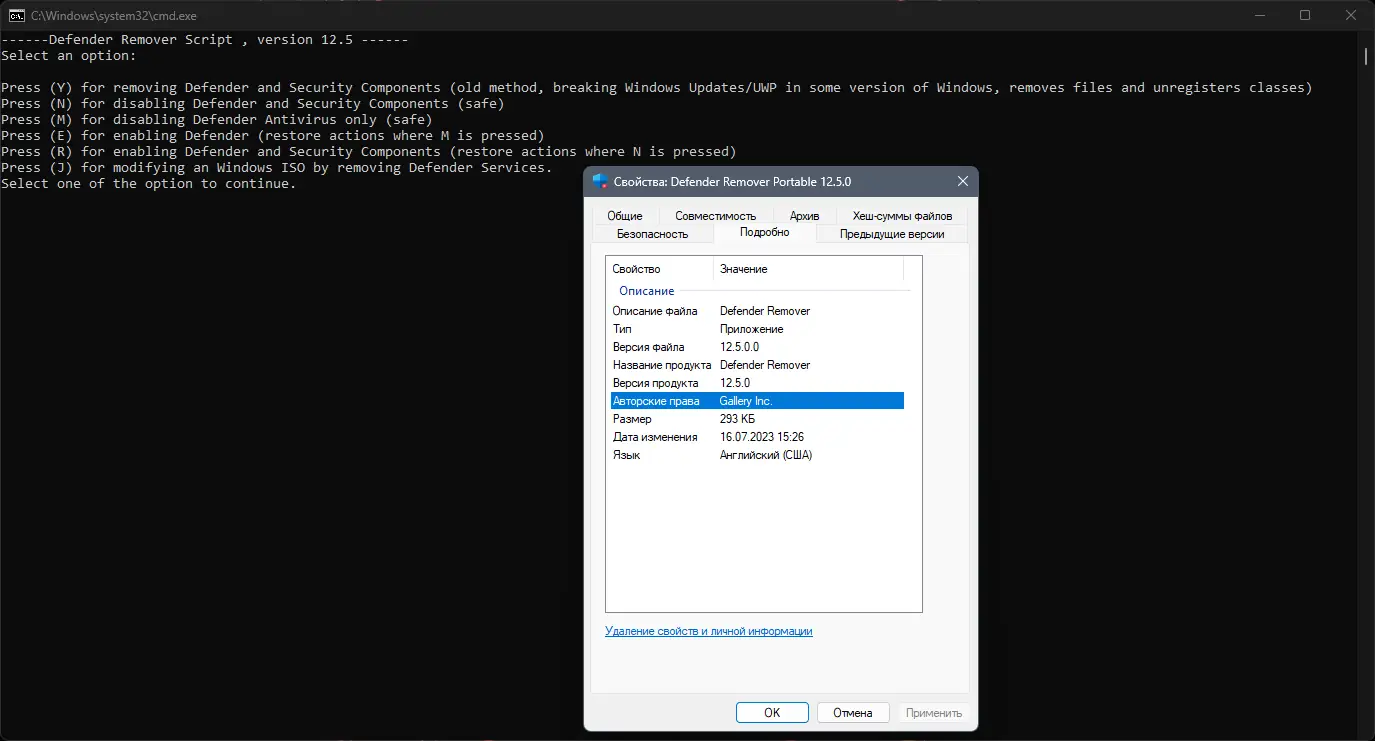Click the Свойство column header
1375x741 pixels.
click(660, 269)
